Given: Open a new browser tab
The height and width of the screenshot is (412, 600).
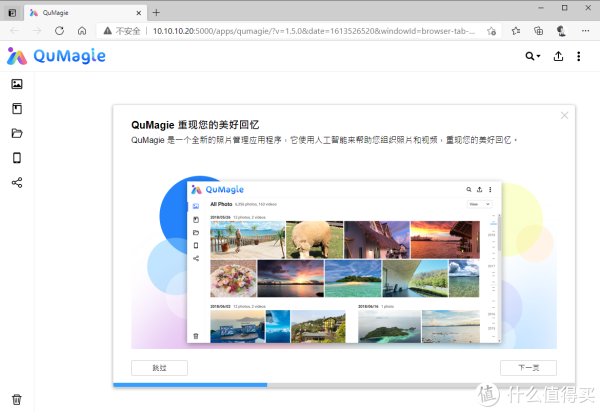Looking at the screenshot, I should [156, 13].
